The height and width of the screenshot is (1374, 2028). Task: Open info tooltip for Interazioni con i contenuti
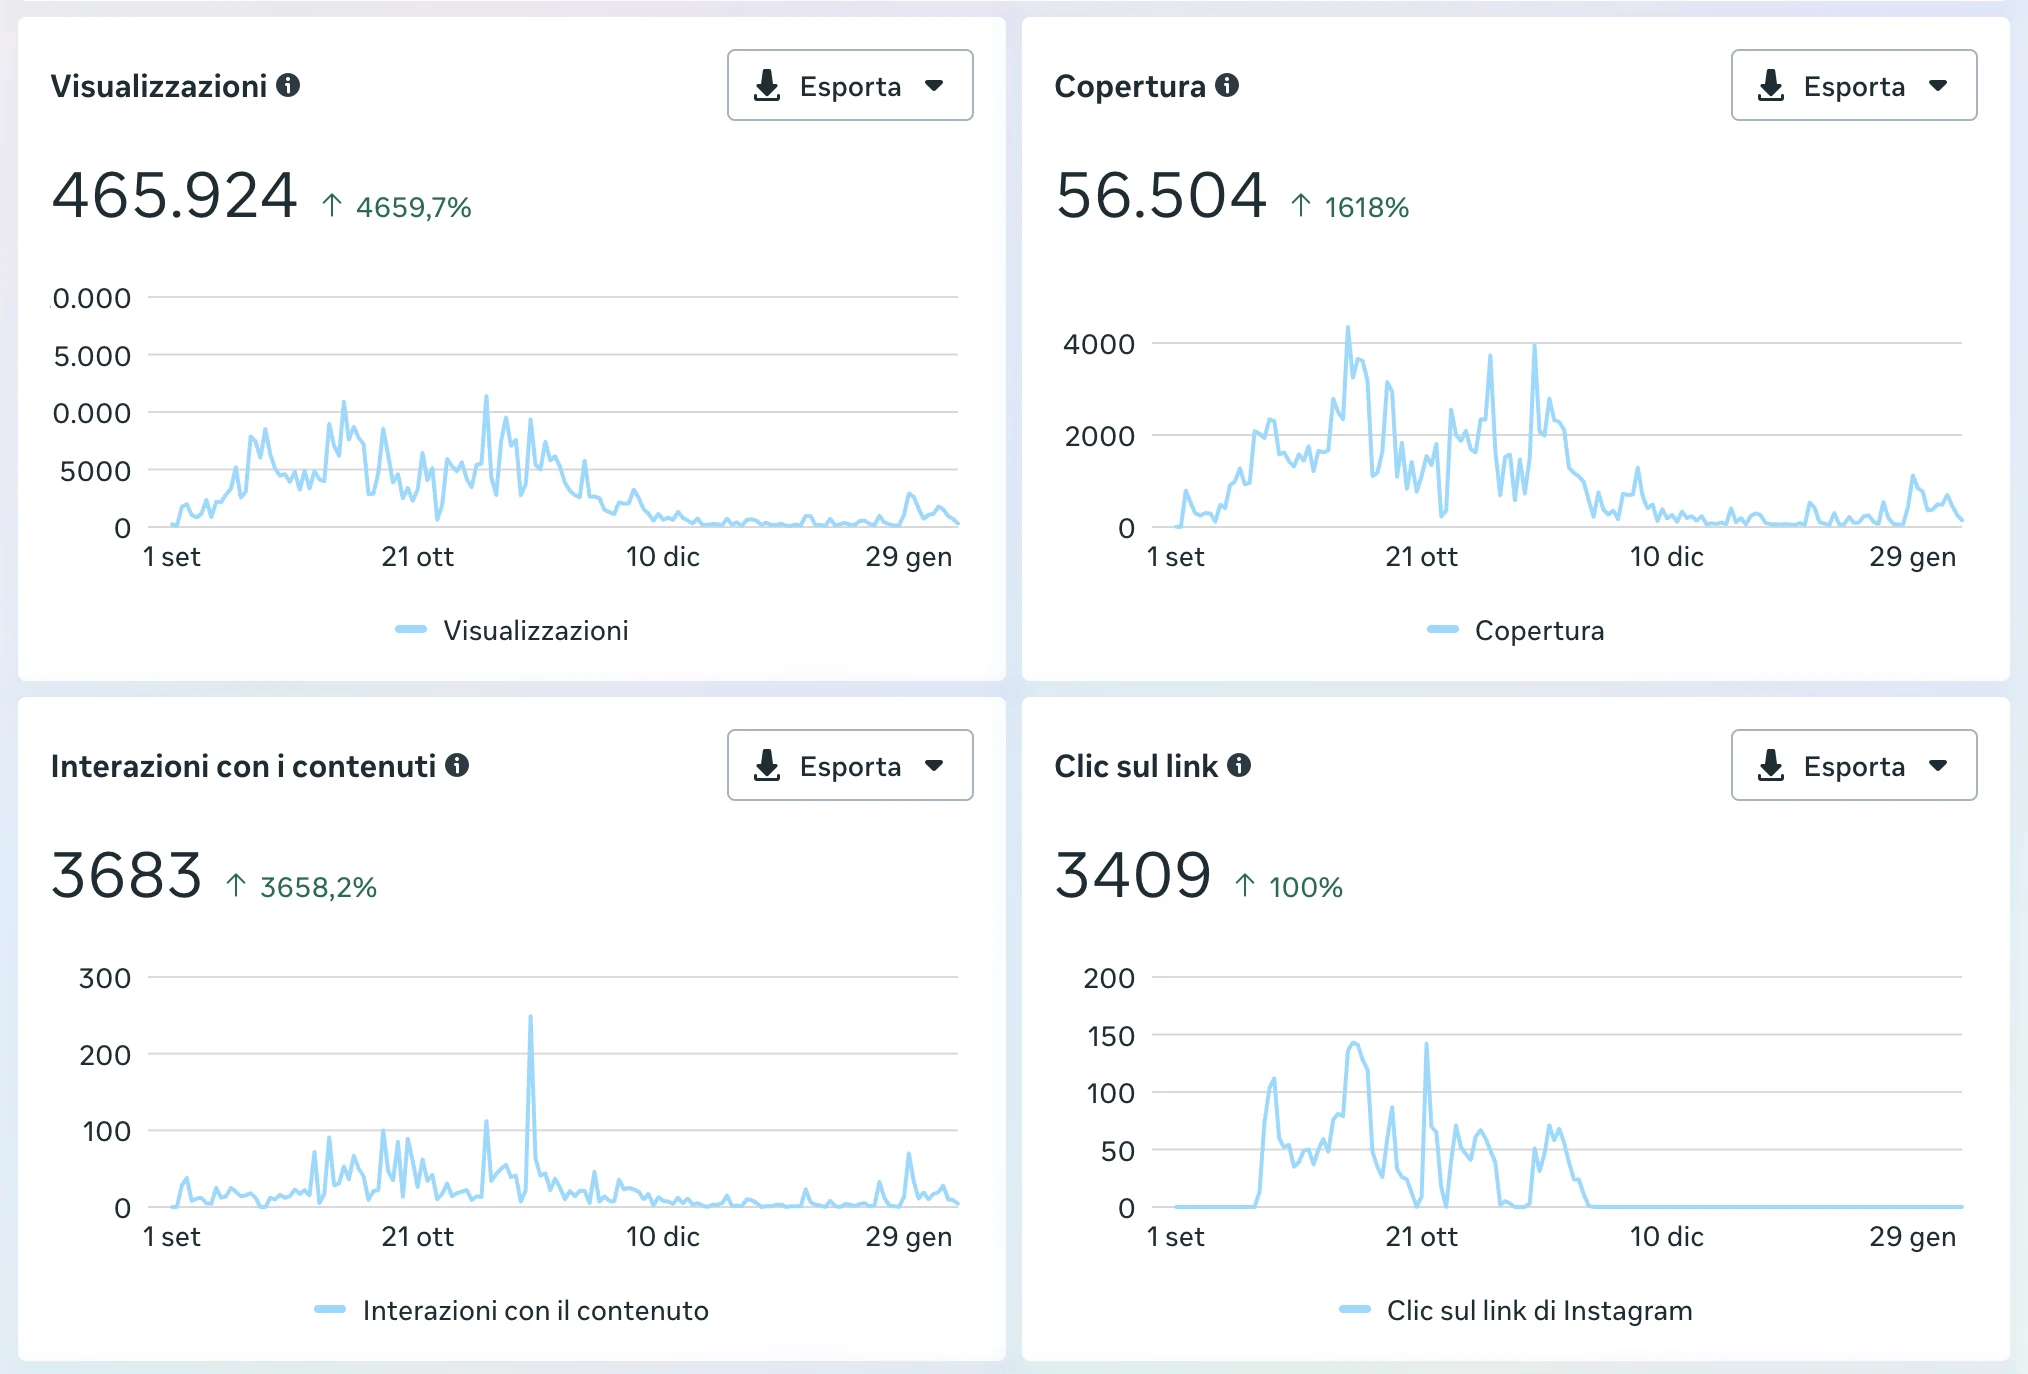(x=457, y=765)
